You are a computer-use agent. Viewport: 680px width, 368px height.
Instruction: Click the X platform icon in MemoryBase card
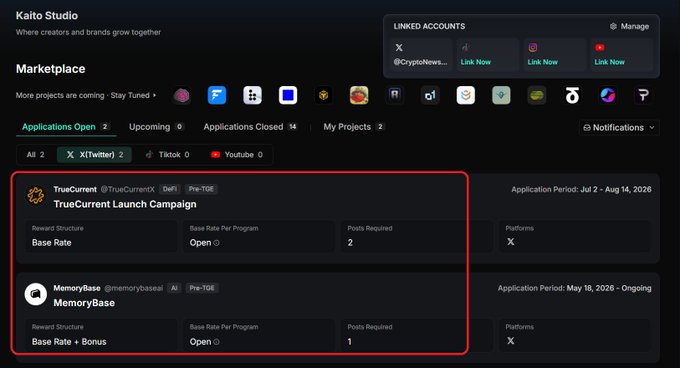(x=511, y=341)
